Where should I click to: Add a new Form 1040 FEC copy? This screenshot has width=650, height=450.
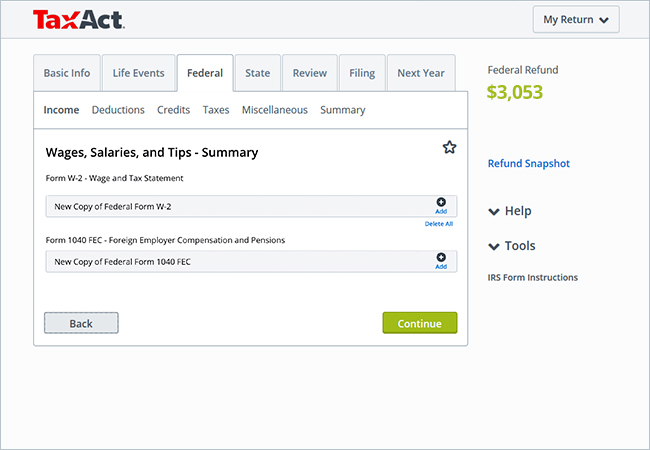[441, 261]
